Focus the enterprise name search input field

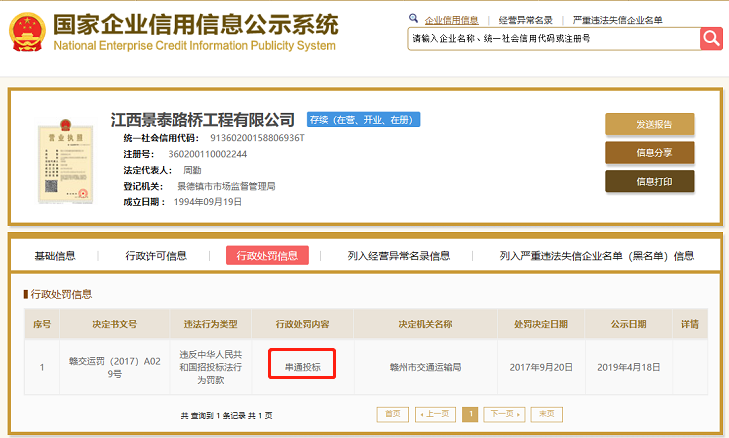pyautogui.click(x=553, y=39)
